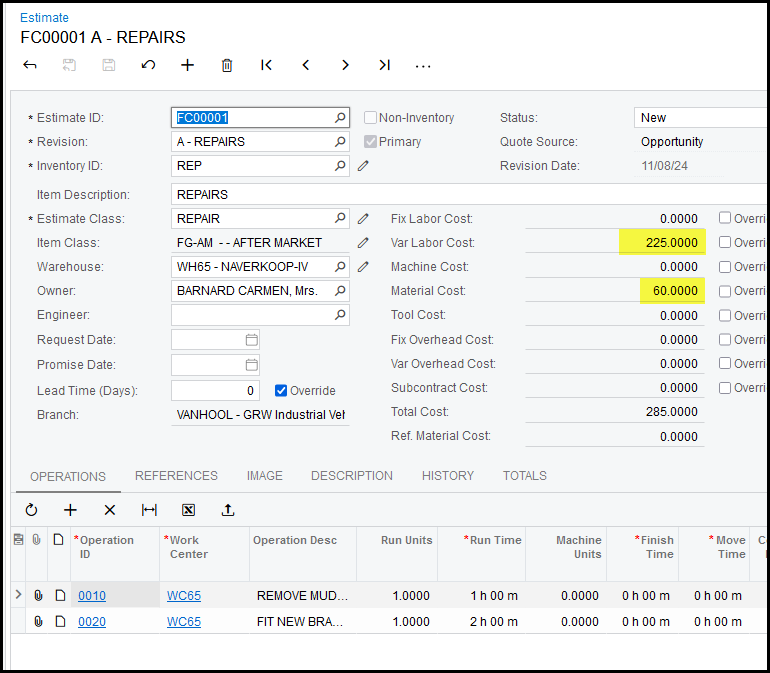This screenshot has width=770, height=673.
Task: Uncheck the Lead Time Override checkbox
Action: tap(281, 391)
